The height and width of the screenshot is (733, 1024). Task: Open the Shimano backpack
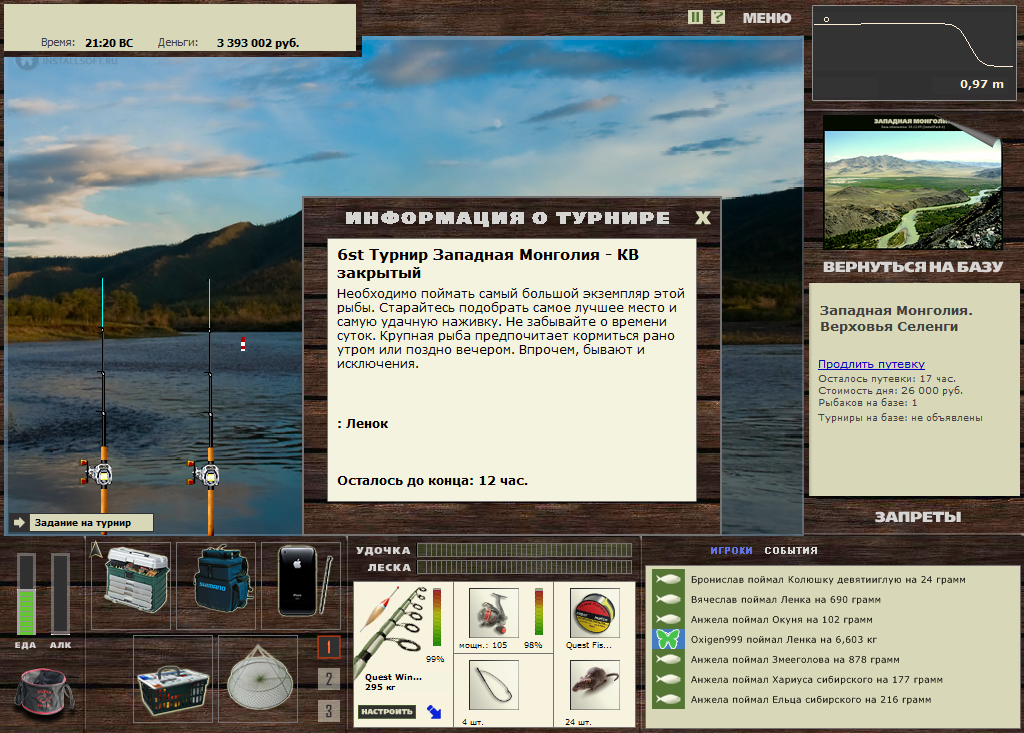221,581
